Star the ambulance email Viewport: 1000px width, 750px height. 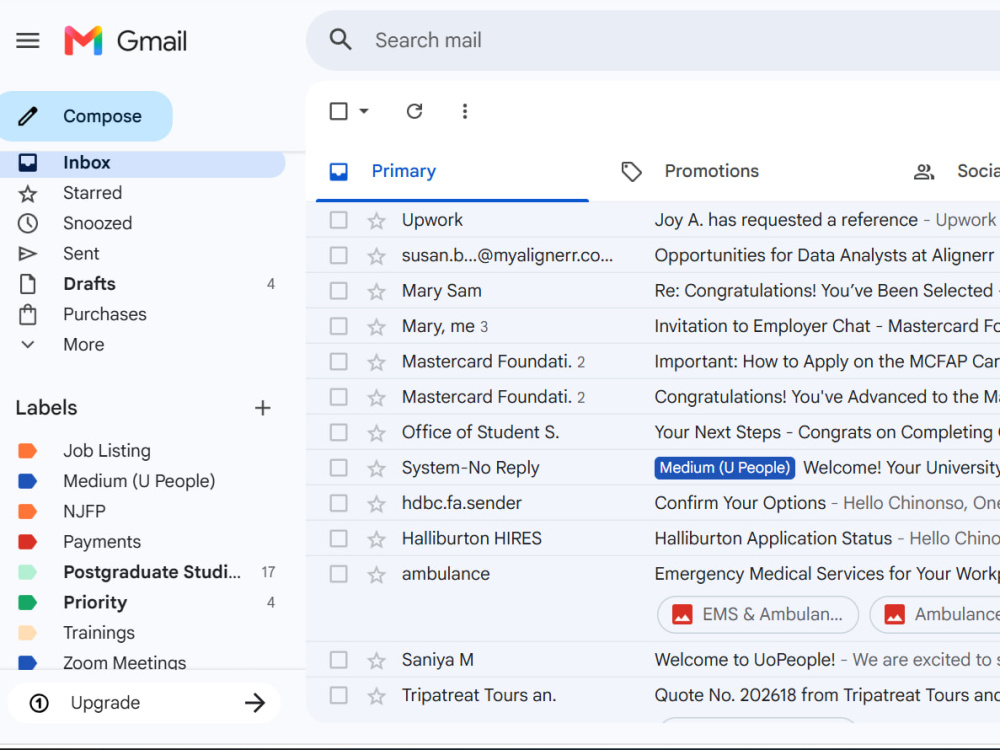(376, 575)
